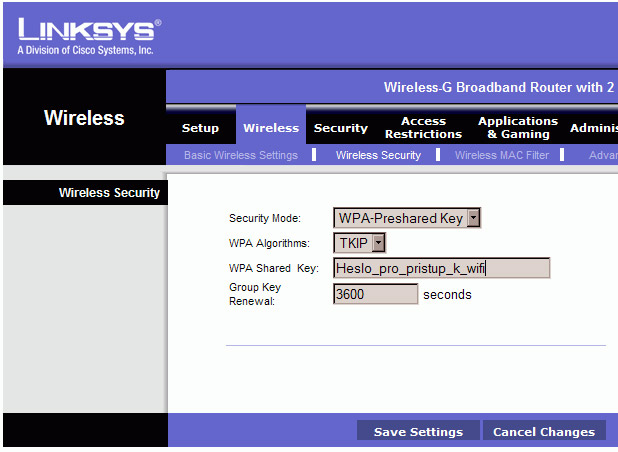Click the Group Key Renewal field
The width and height of the screenshot is (618, 452).
375,294
